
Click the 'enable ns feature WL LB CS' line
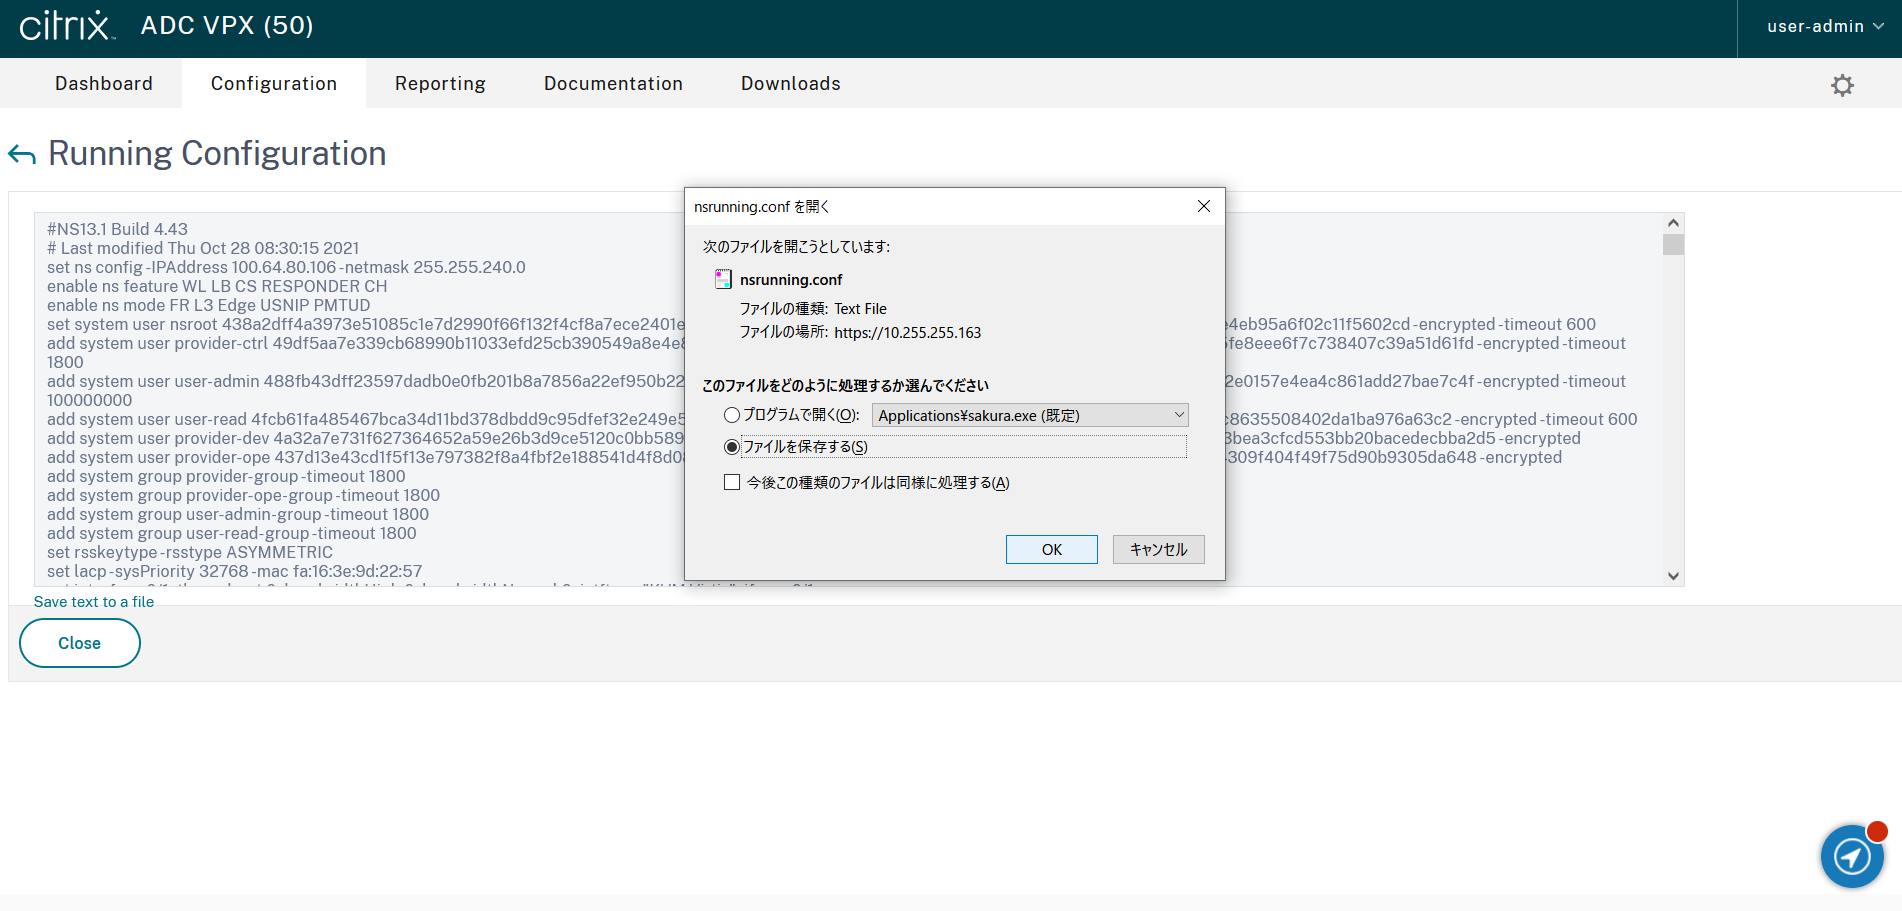click(x=217, y=286)
